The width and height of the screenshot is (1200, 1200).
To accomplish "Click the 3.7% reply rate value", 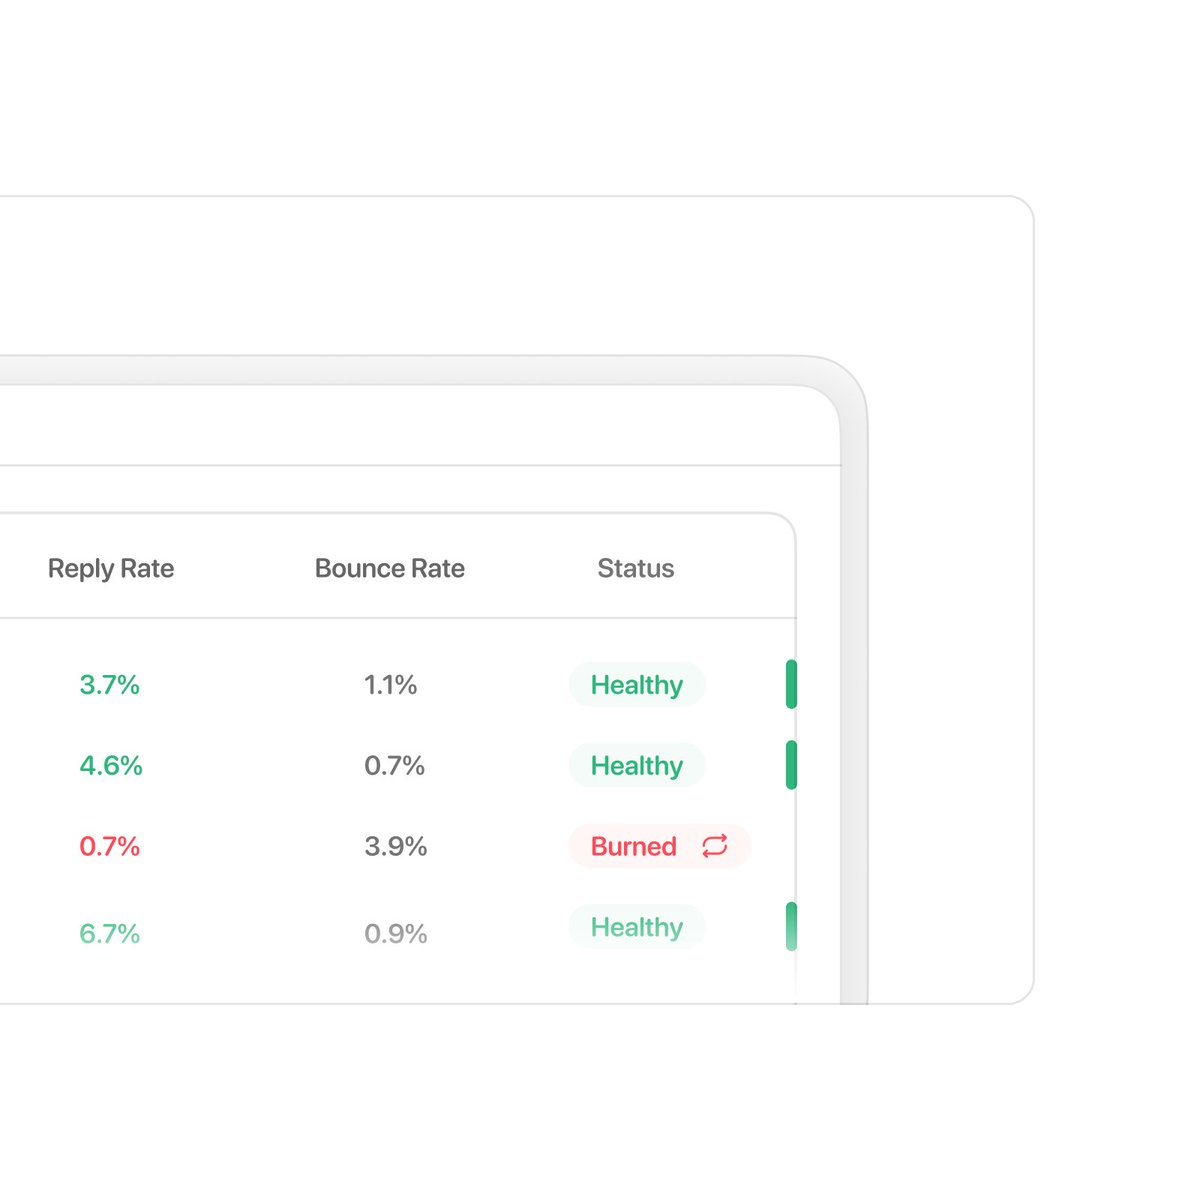I will click(x=110, y=685).
